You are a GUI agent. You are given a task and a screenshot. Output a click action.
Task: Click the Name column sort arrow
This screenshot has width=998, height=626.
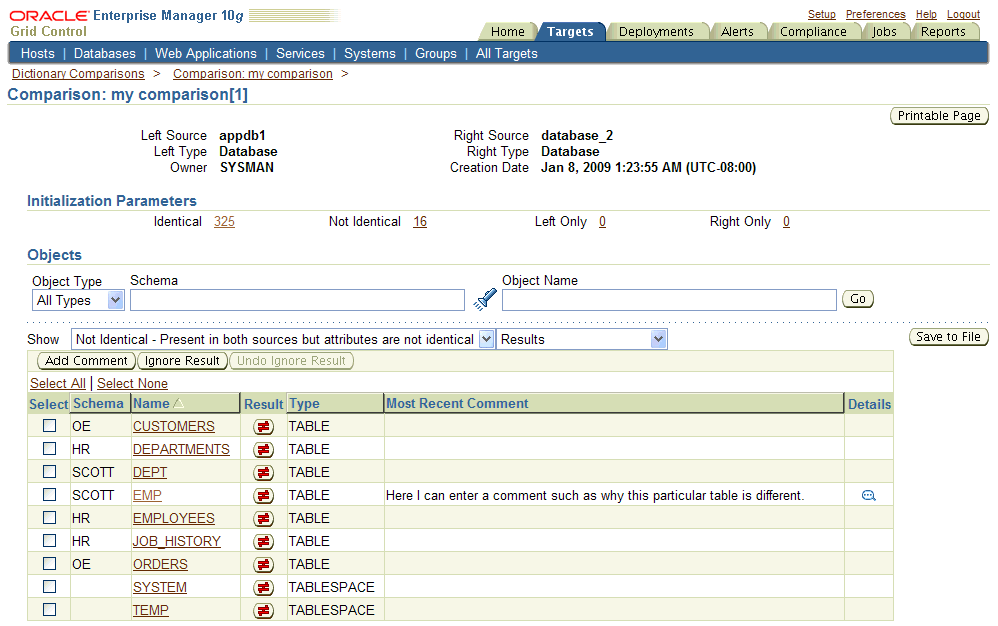(178, 403)
